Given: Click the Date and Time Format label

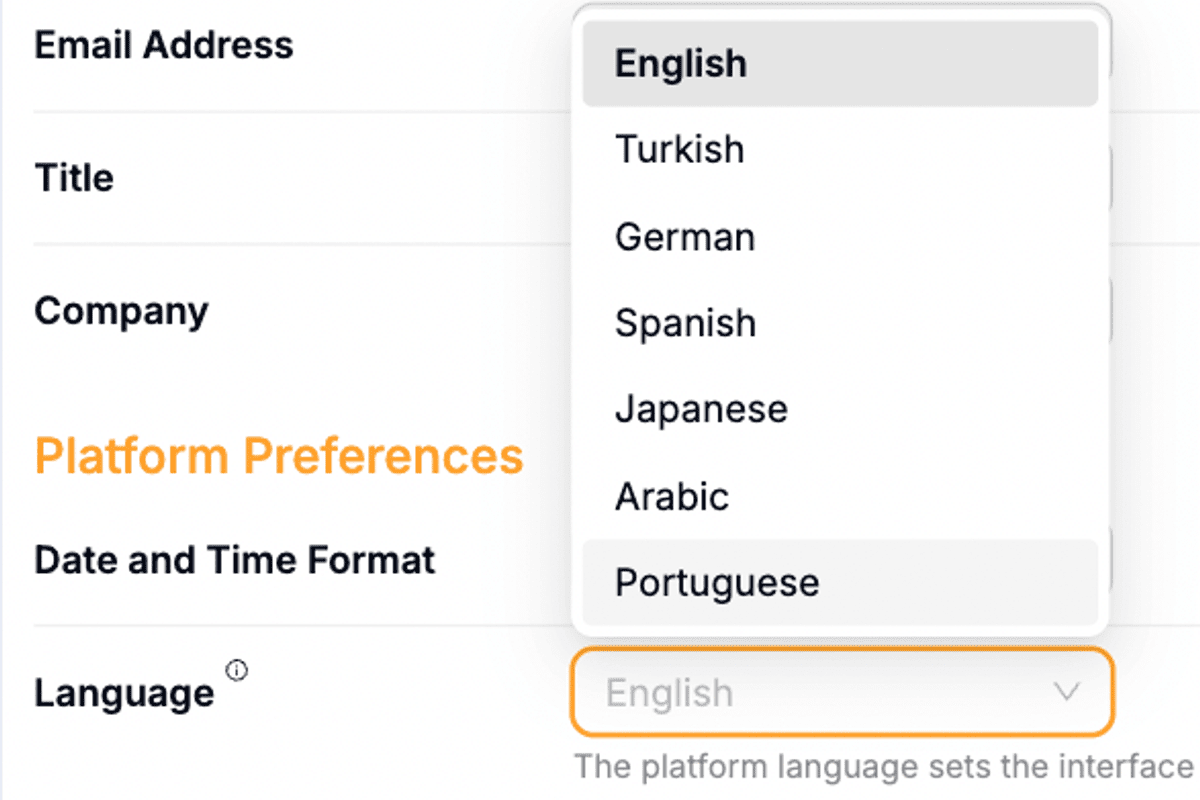Looking at the screenshot, I should click(234, 559).
